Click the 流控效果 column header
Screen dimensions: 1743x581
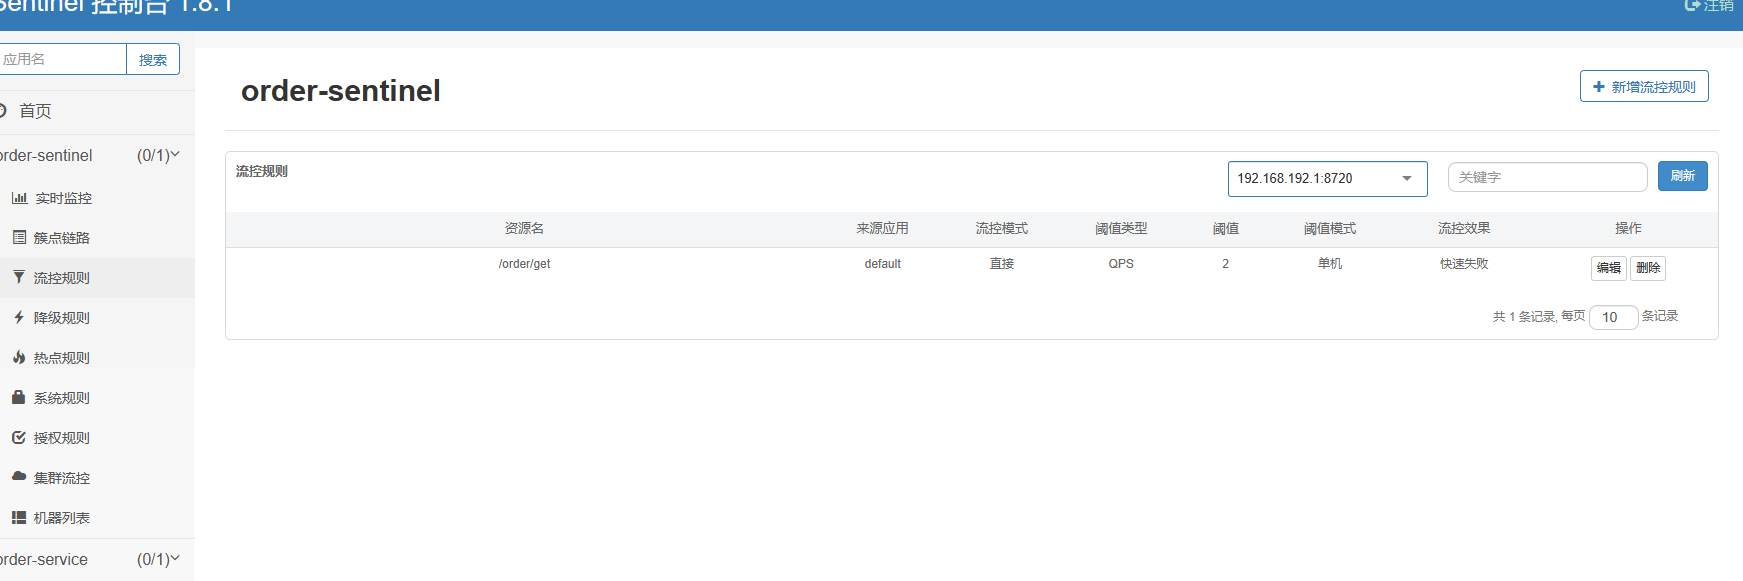pyautogui.click(x=1464, y=229)
